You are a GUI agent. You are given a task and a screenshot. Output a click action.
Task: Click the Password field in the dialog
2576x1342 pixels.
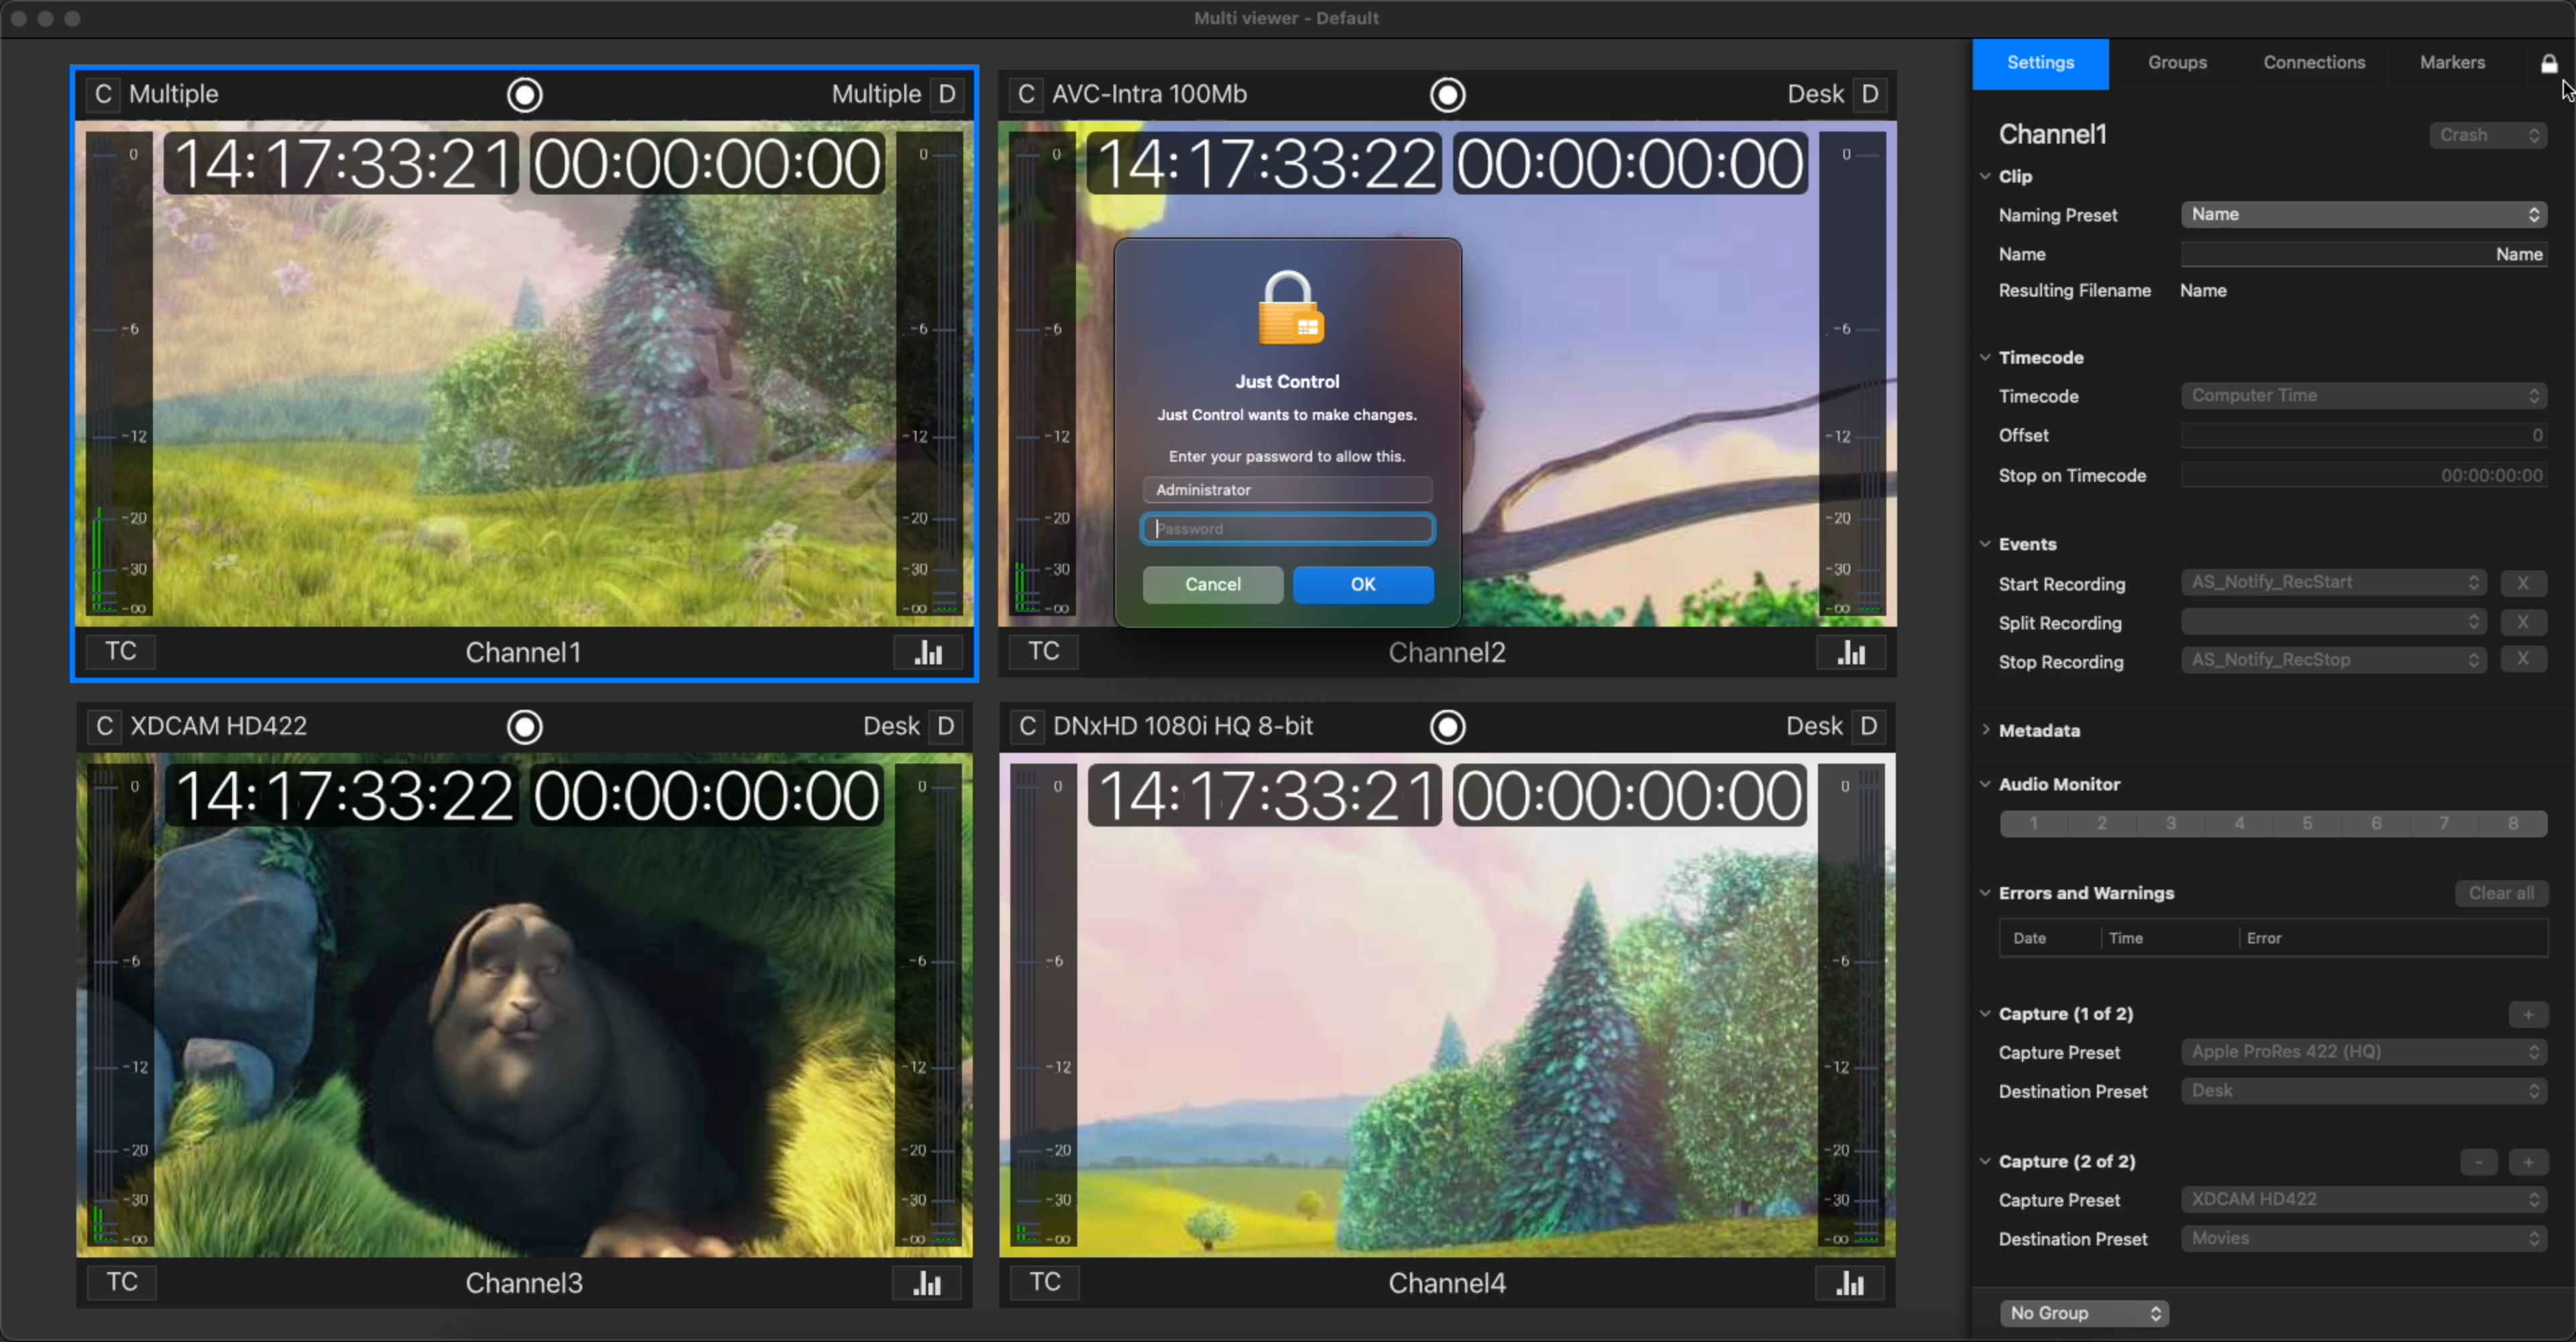[1288, 529]
